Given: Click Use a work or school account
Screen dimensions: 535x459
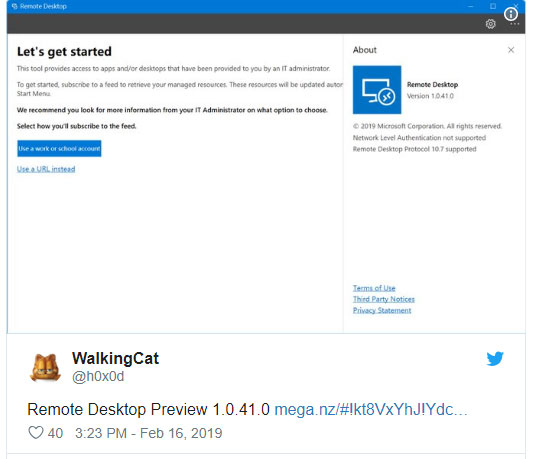Looking at the screenshot, I should click(59, 148).
